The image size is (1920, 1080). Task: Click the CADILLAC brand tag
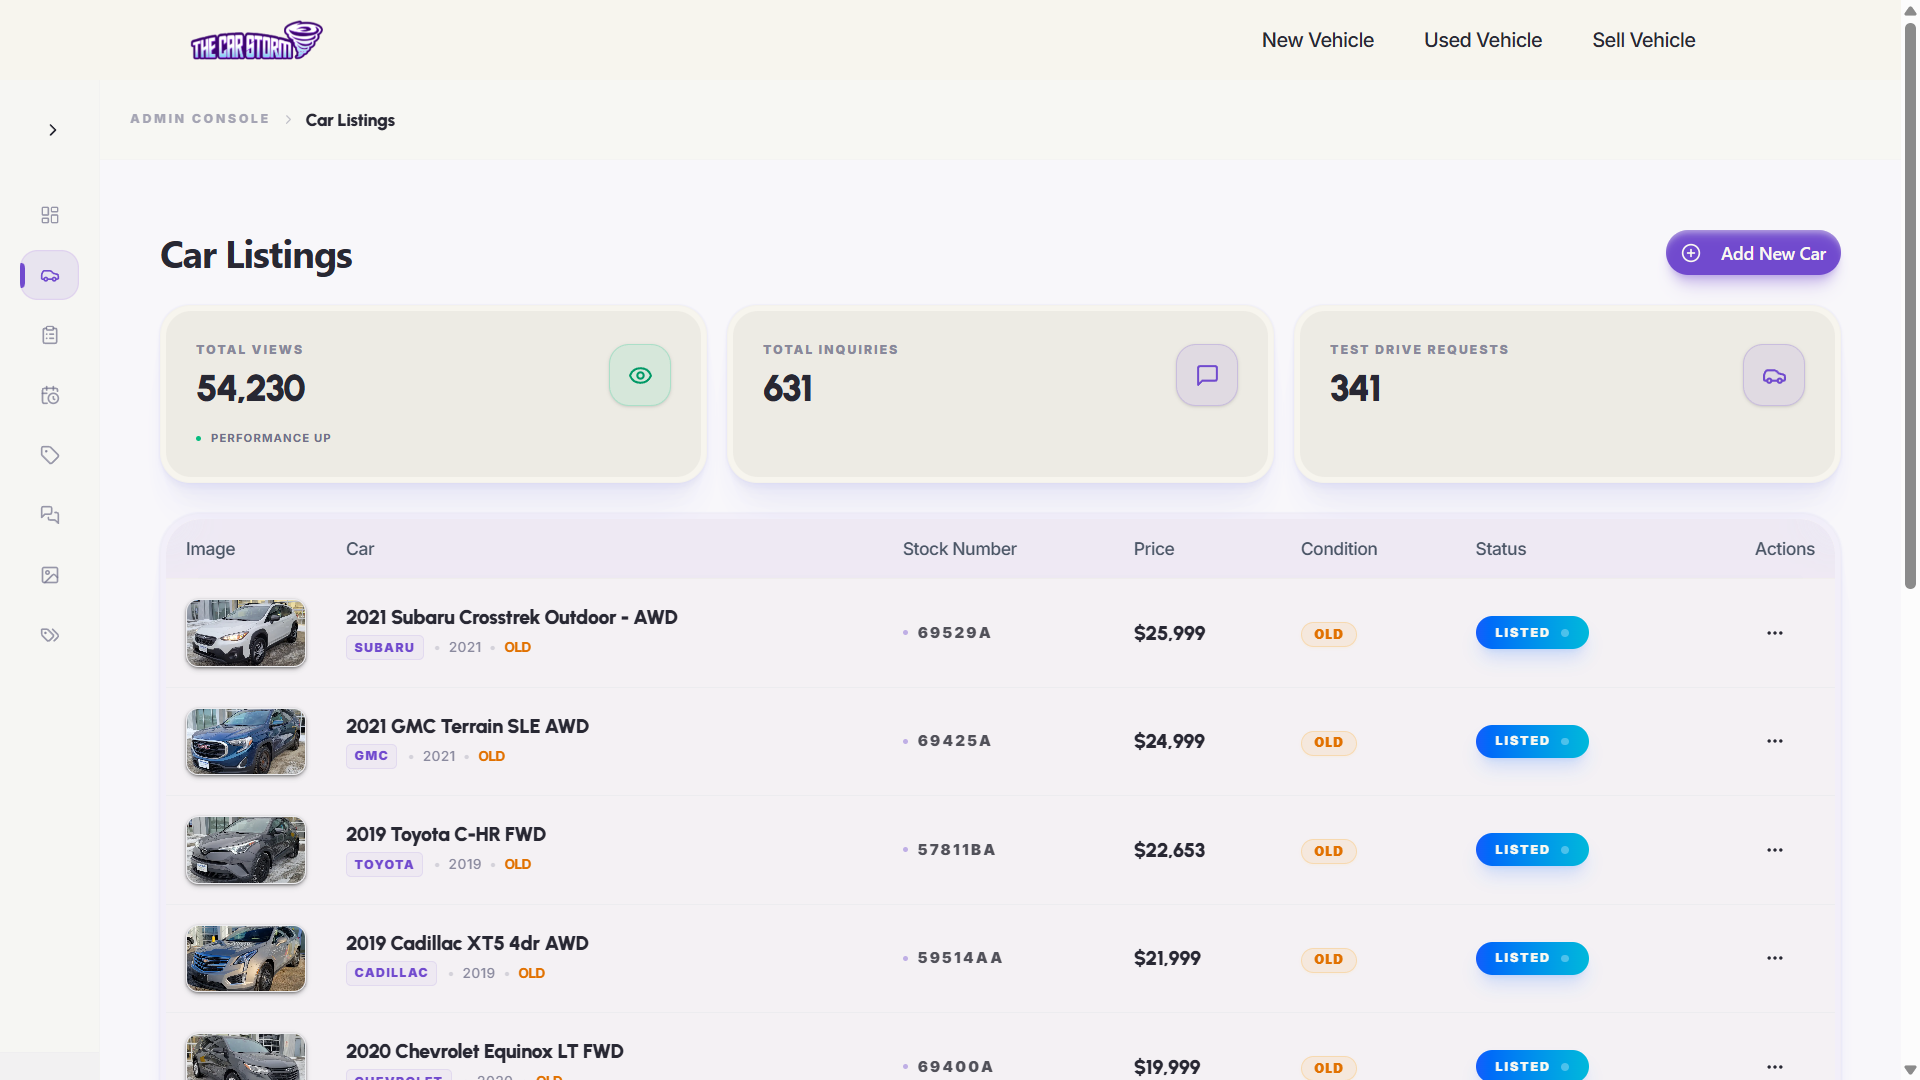point(391,973)
